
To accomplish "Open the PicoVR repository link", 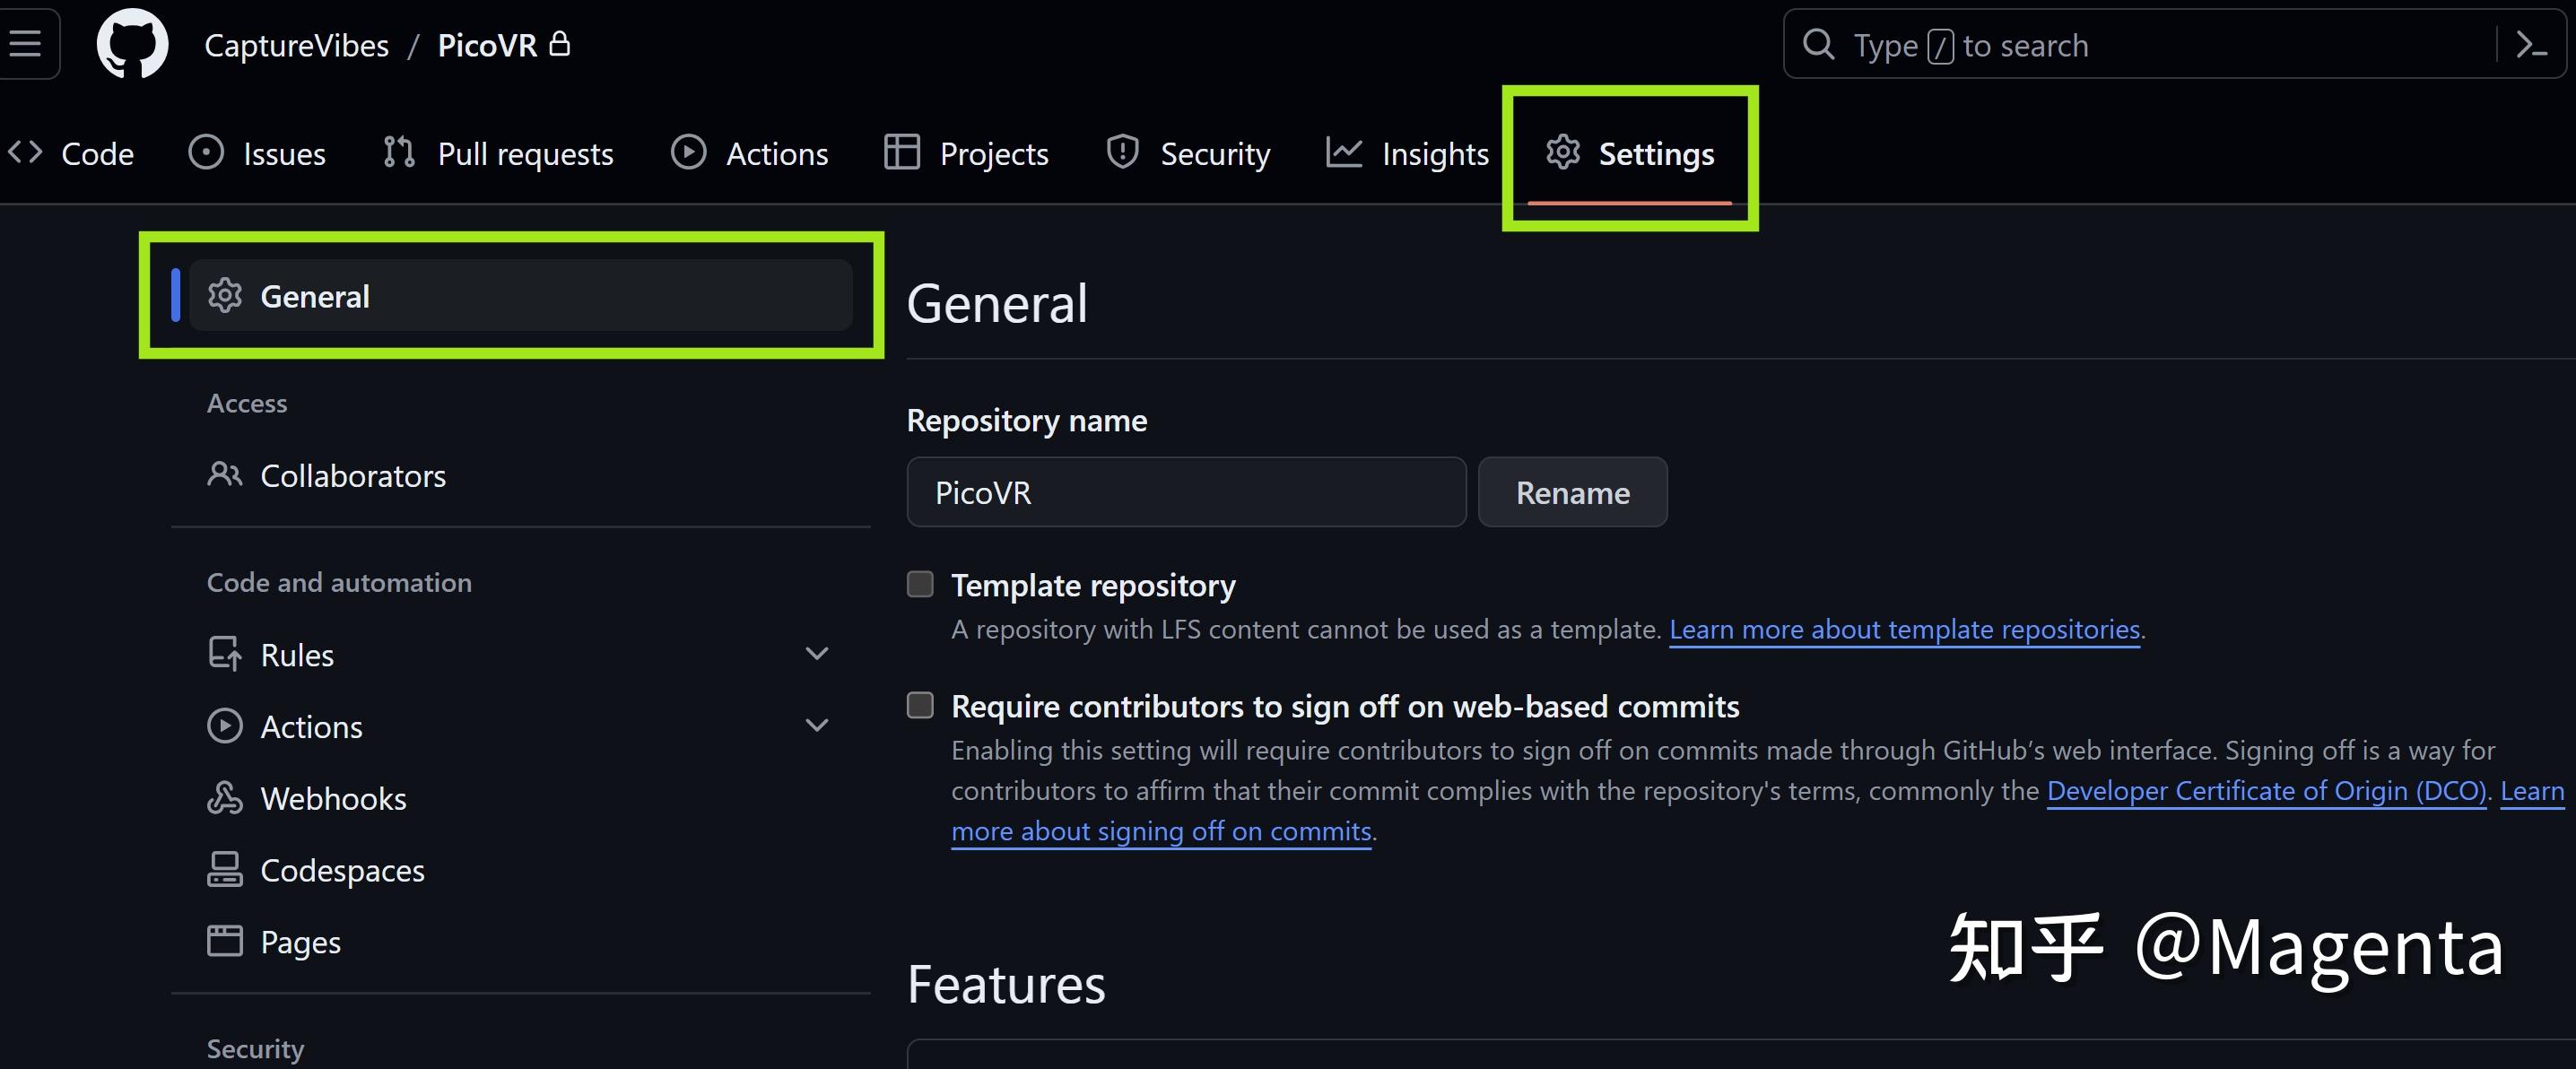I will point(487,45).
